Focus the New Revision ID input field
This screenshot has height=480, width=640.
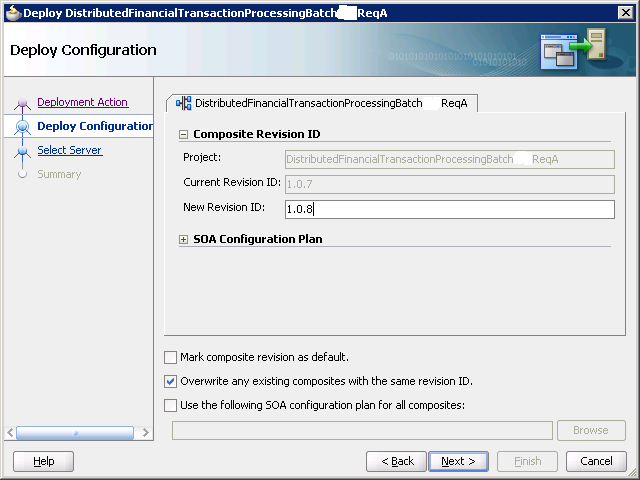tap(450, 209)
